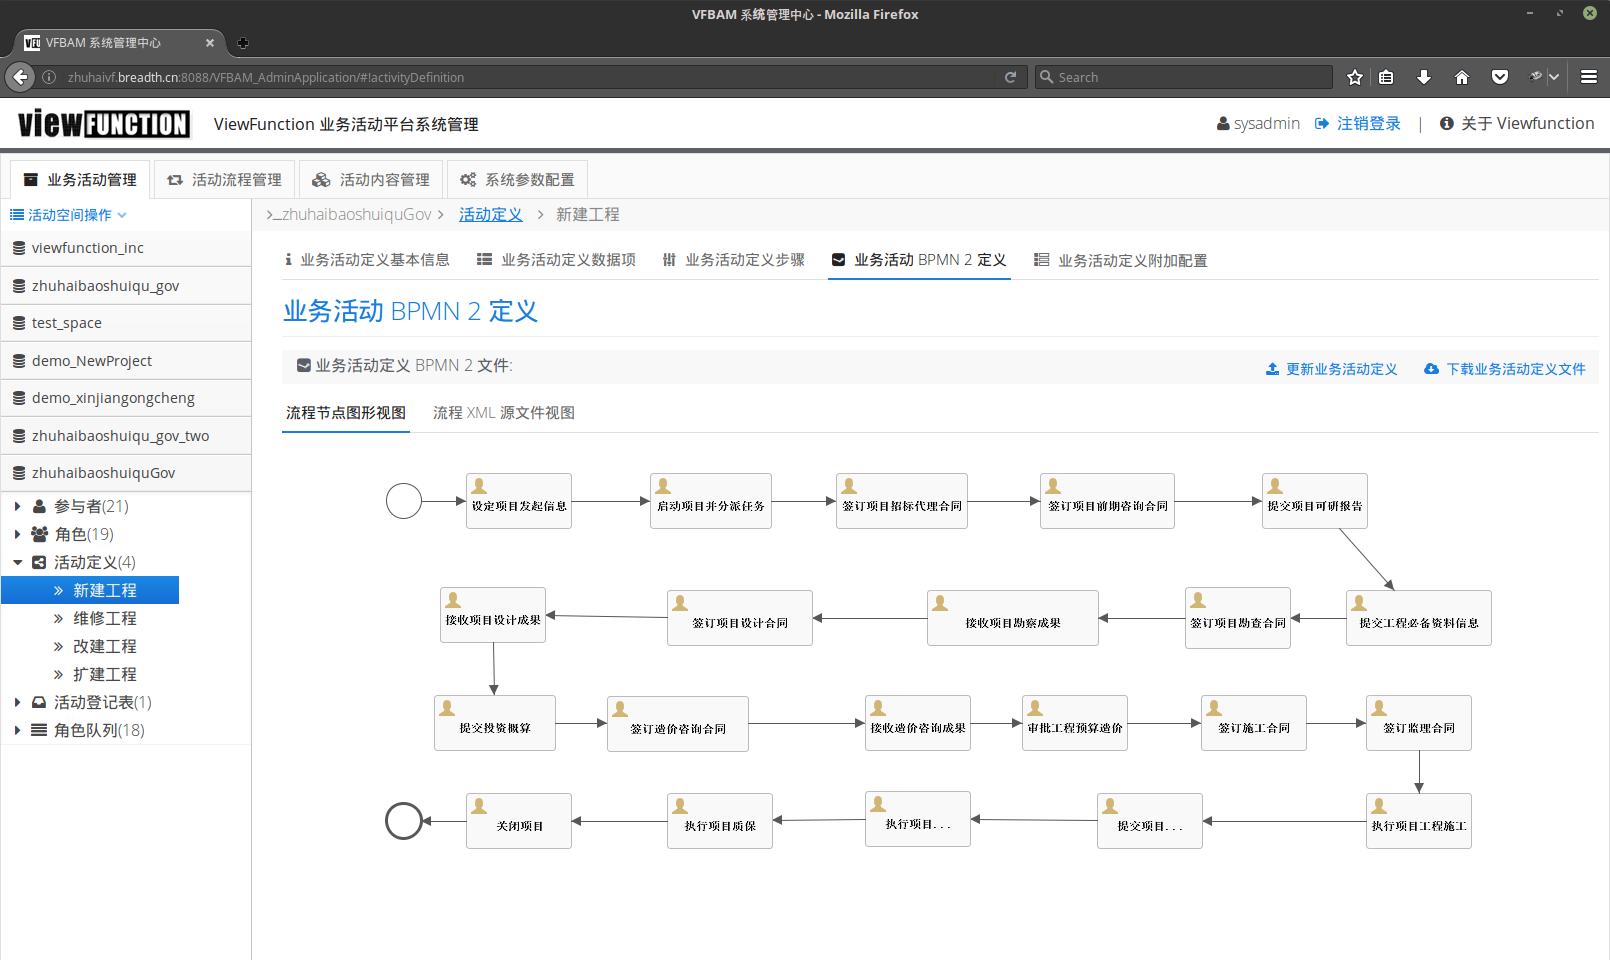Screen dimensions: 1610x960
Task: Click the site information icon in URL bar
Action: pyautogui.click(x=49, y=77)
